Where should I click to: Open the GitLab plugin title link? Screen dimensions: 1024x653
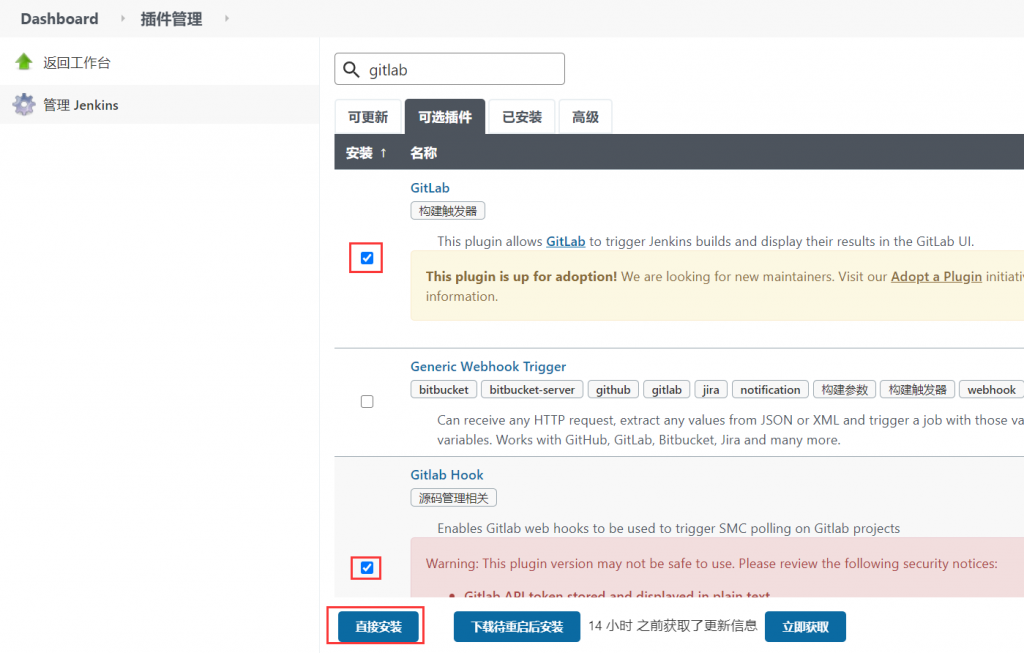pyautogui.click(x=430, y=188)
